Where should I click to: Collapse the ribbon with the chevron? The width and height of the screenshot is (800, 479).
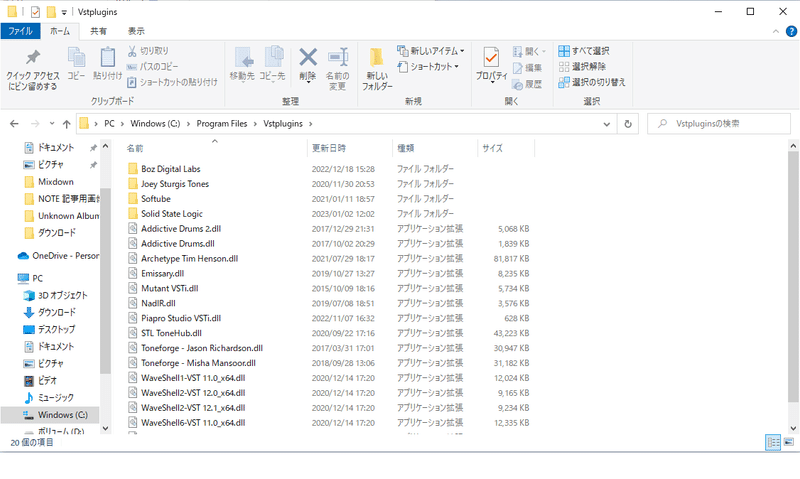[x=776, y=32]
